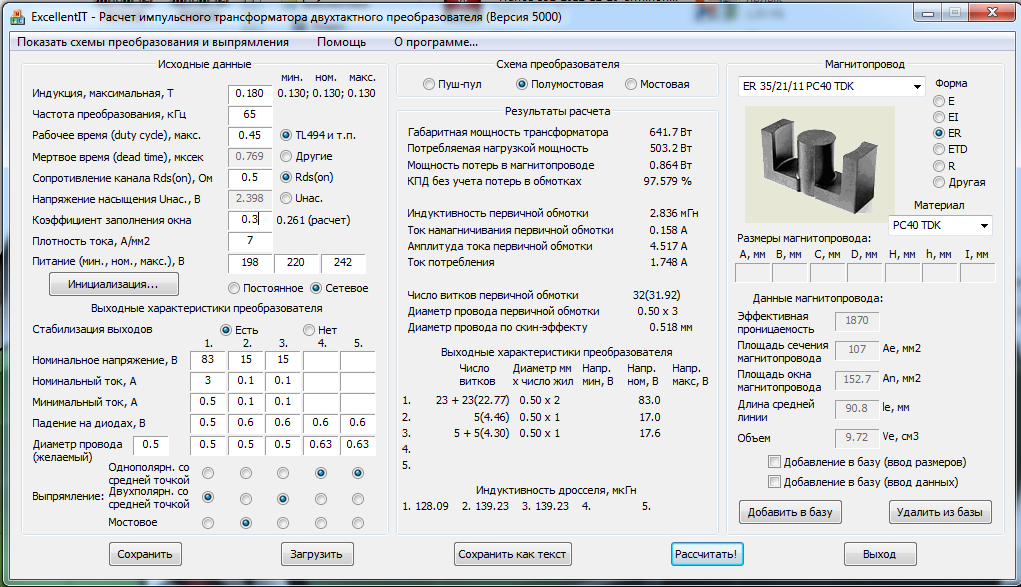The height and width of the screenshot is (587, 1021).
Task: Open the «О программе...» menu
Action: [x=436, y=42]
